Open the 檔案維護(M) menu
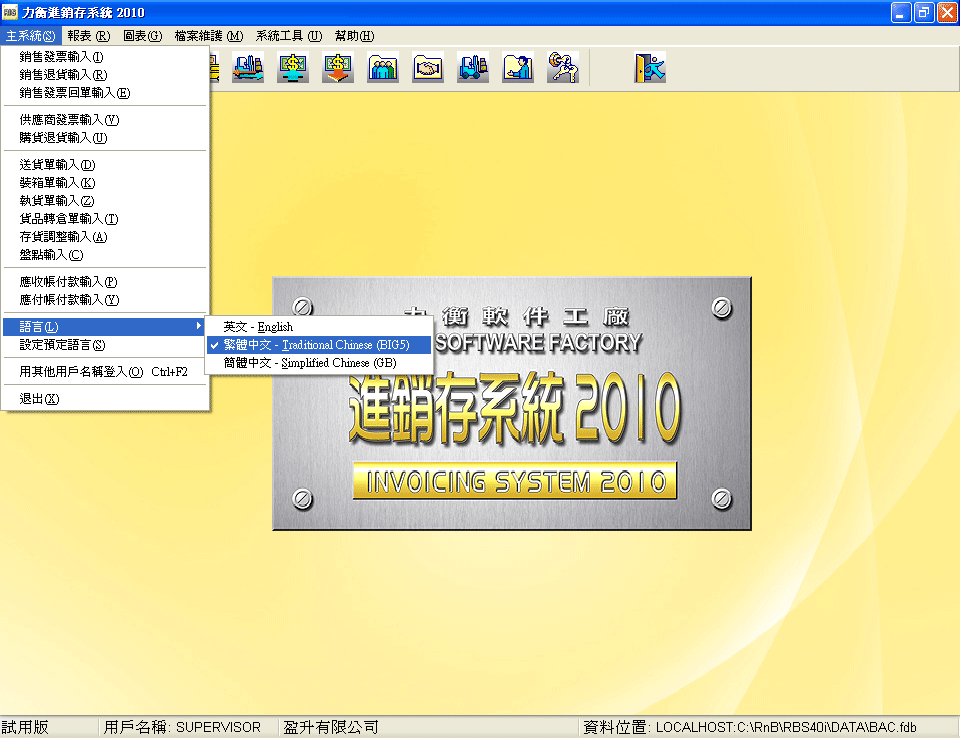 209,36
